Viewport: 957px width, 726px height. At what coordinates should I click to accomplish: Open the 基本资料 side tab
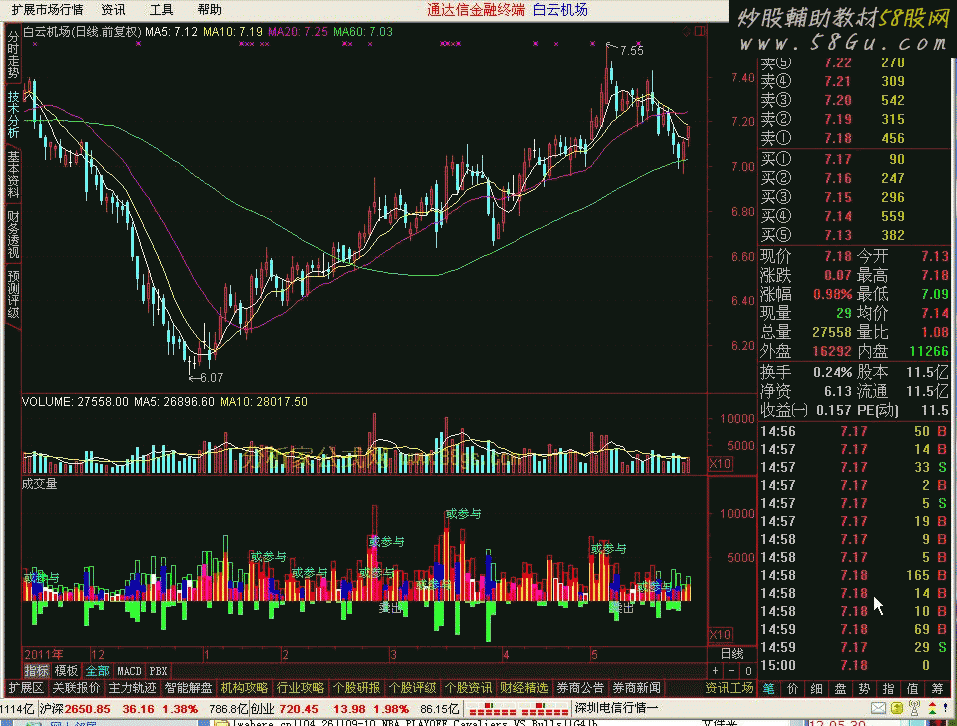click(x=12, y=174)
